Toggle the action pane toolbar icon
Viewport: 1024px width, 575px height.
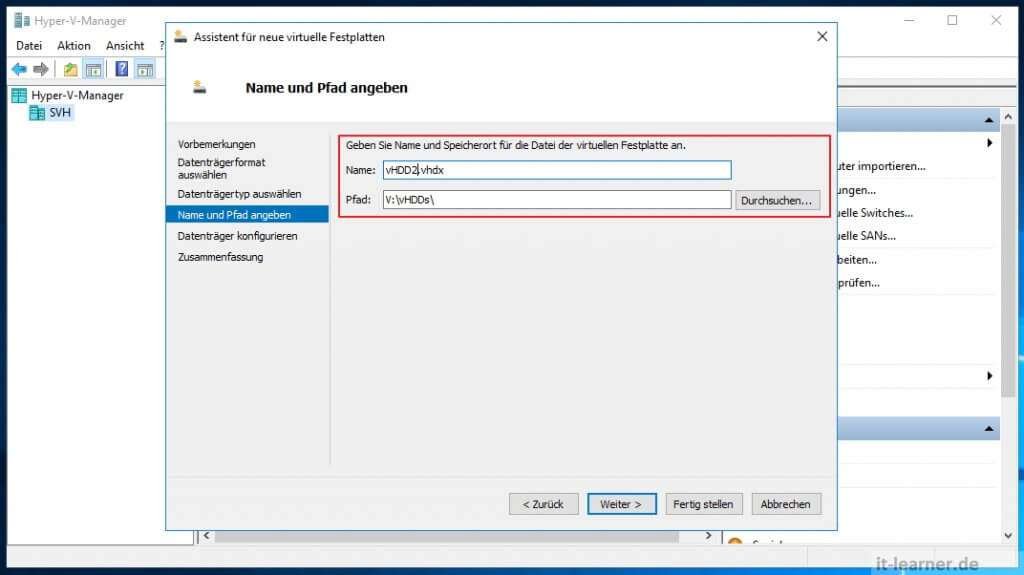(145, 69)
